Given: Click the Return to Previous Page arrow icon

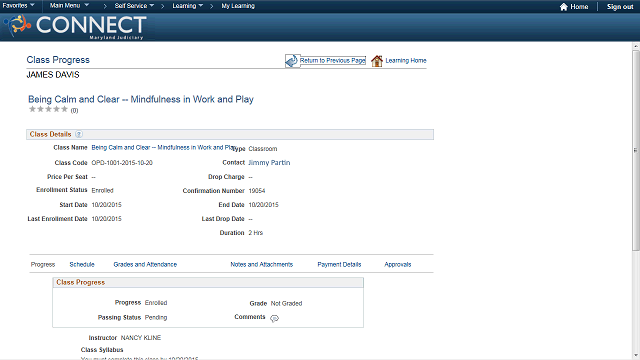Looking at the screenshot, I should (x=291, y=61).
